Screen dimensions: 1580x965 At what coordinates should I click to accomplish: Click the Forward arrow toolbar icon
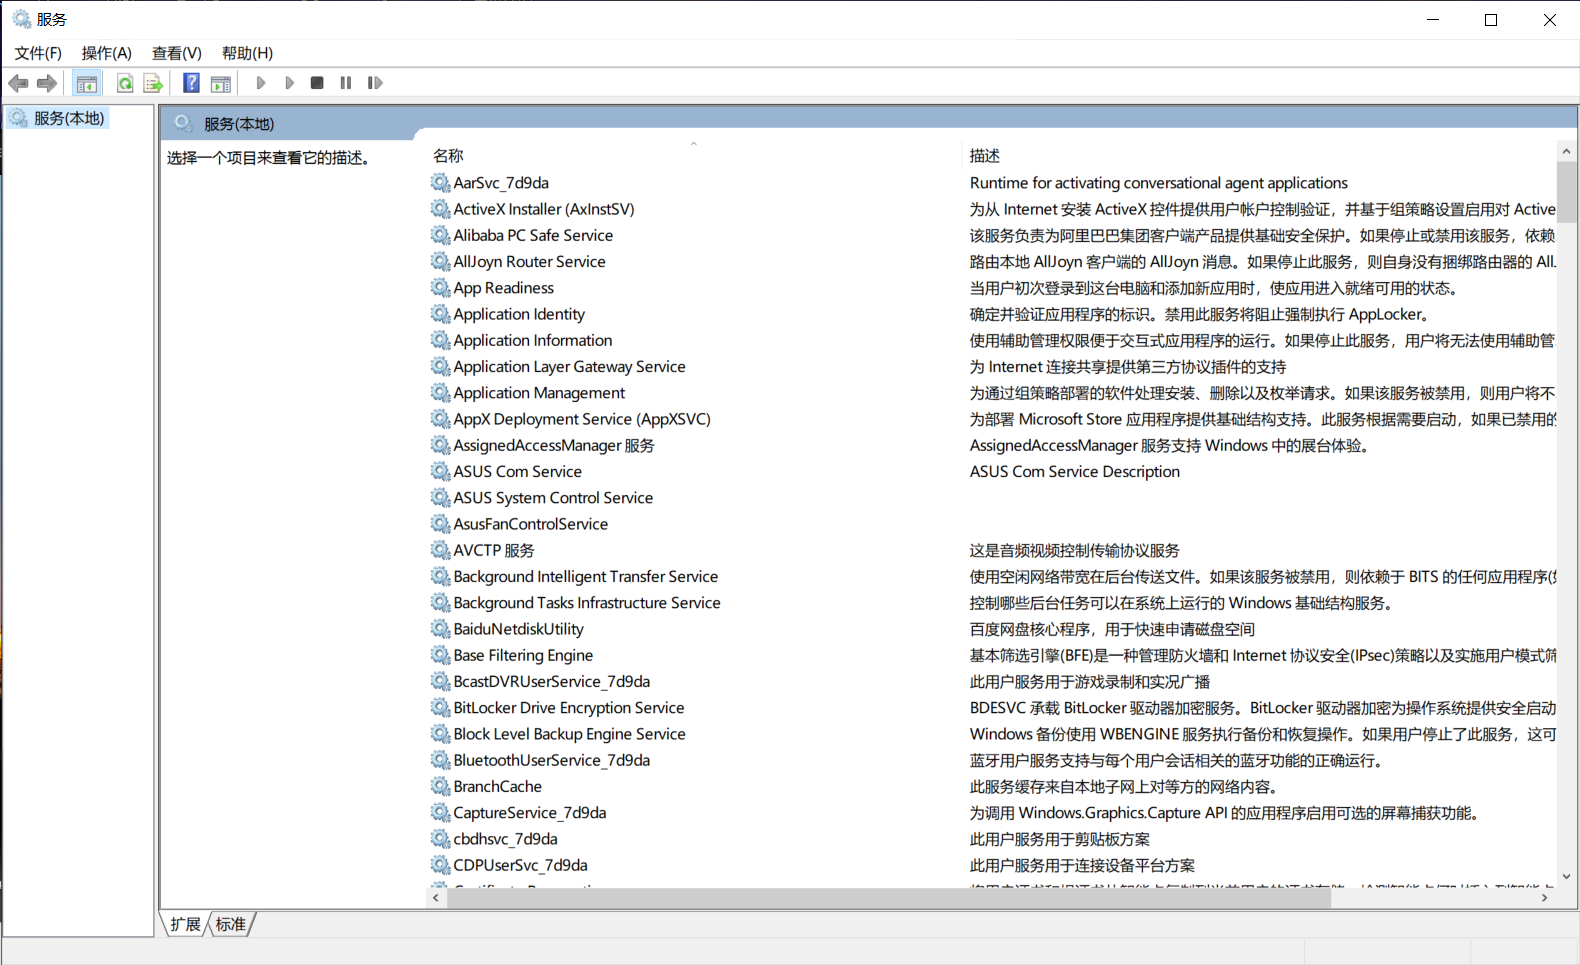point(47,83)
